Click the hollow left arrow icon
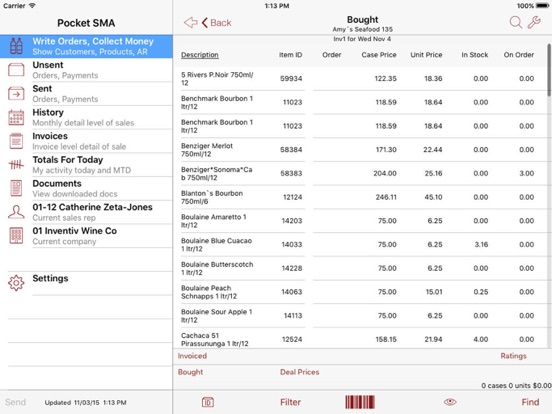 [190, 23]
